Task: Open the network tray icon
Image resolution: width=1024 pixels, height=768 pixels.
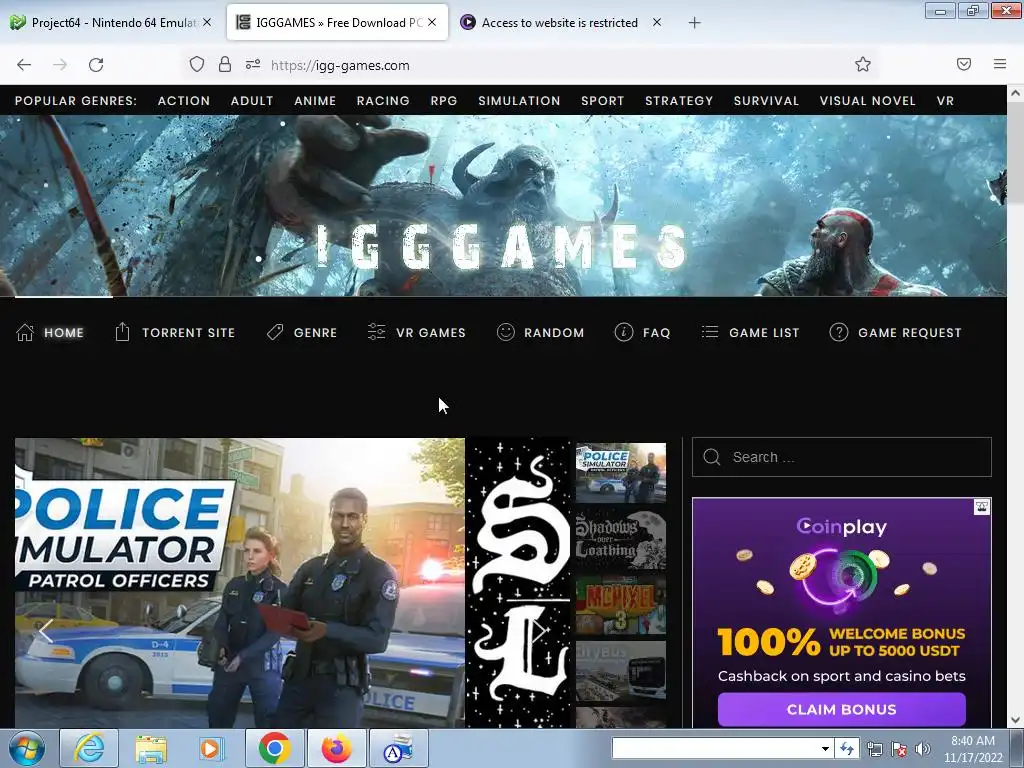Action: tap(874, 749)
